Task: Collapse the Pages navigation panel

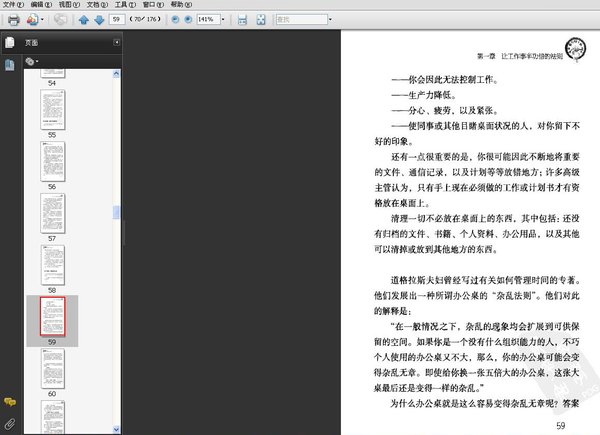Action: coord(116,43)
